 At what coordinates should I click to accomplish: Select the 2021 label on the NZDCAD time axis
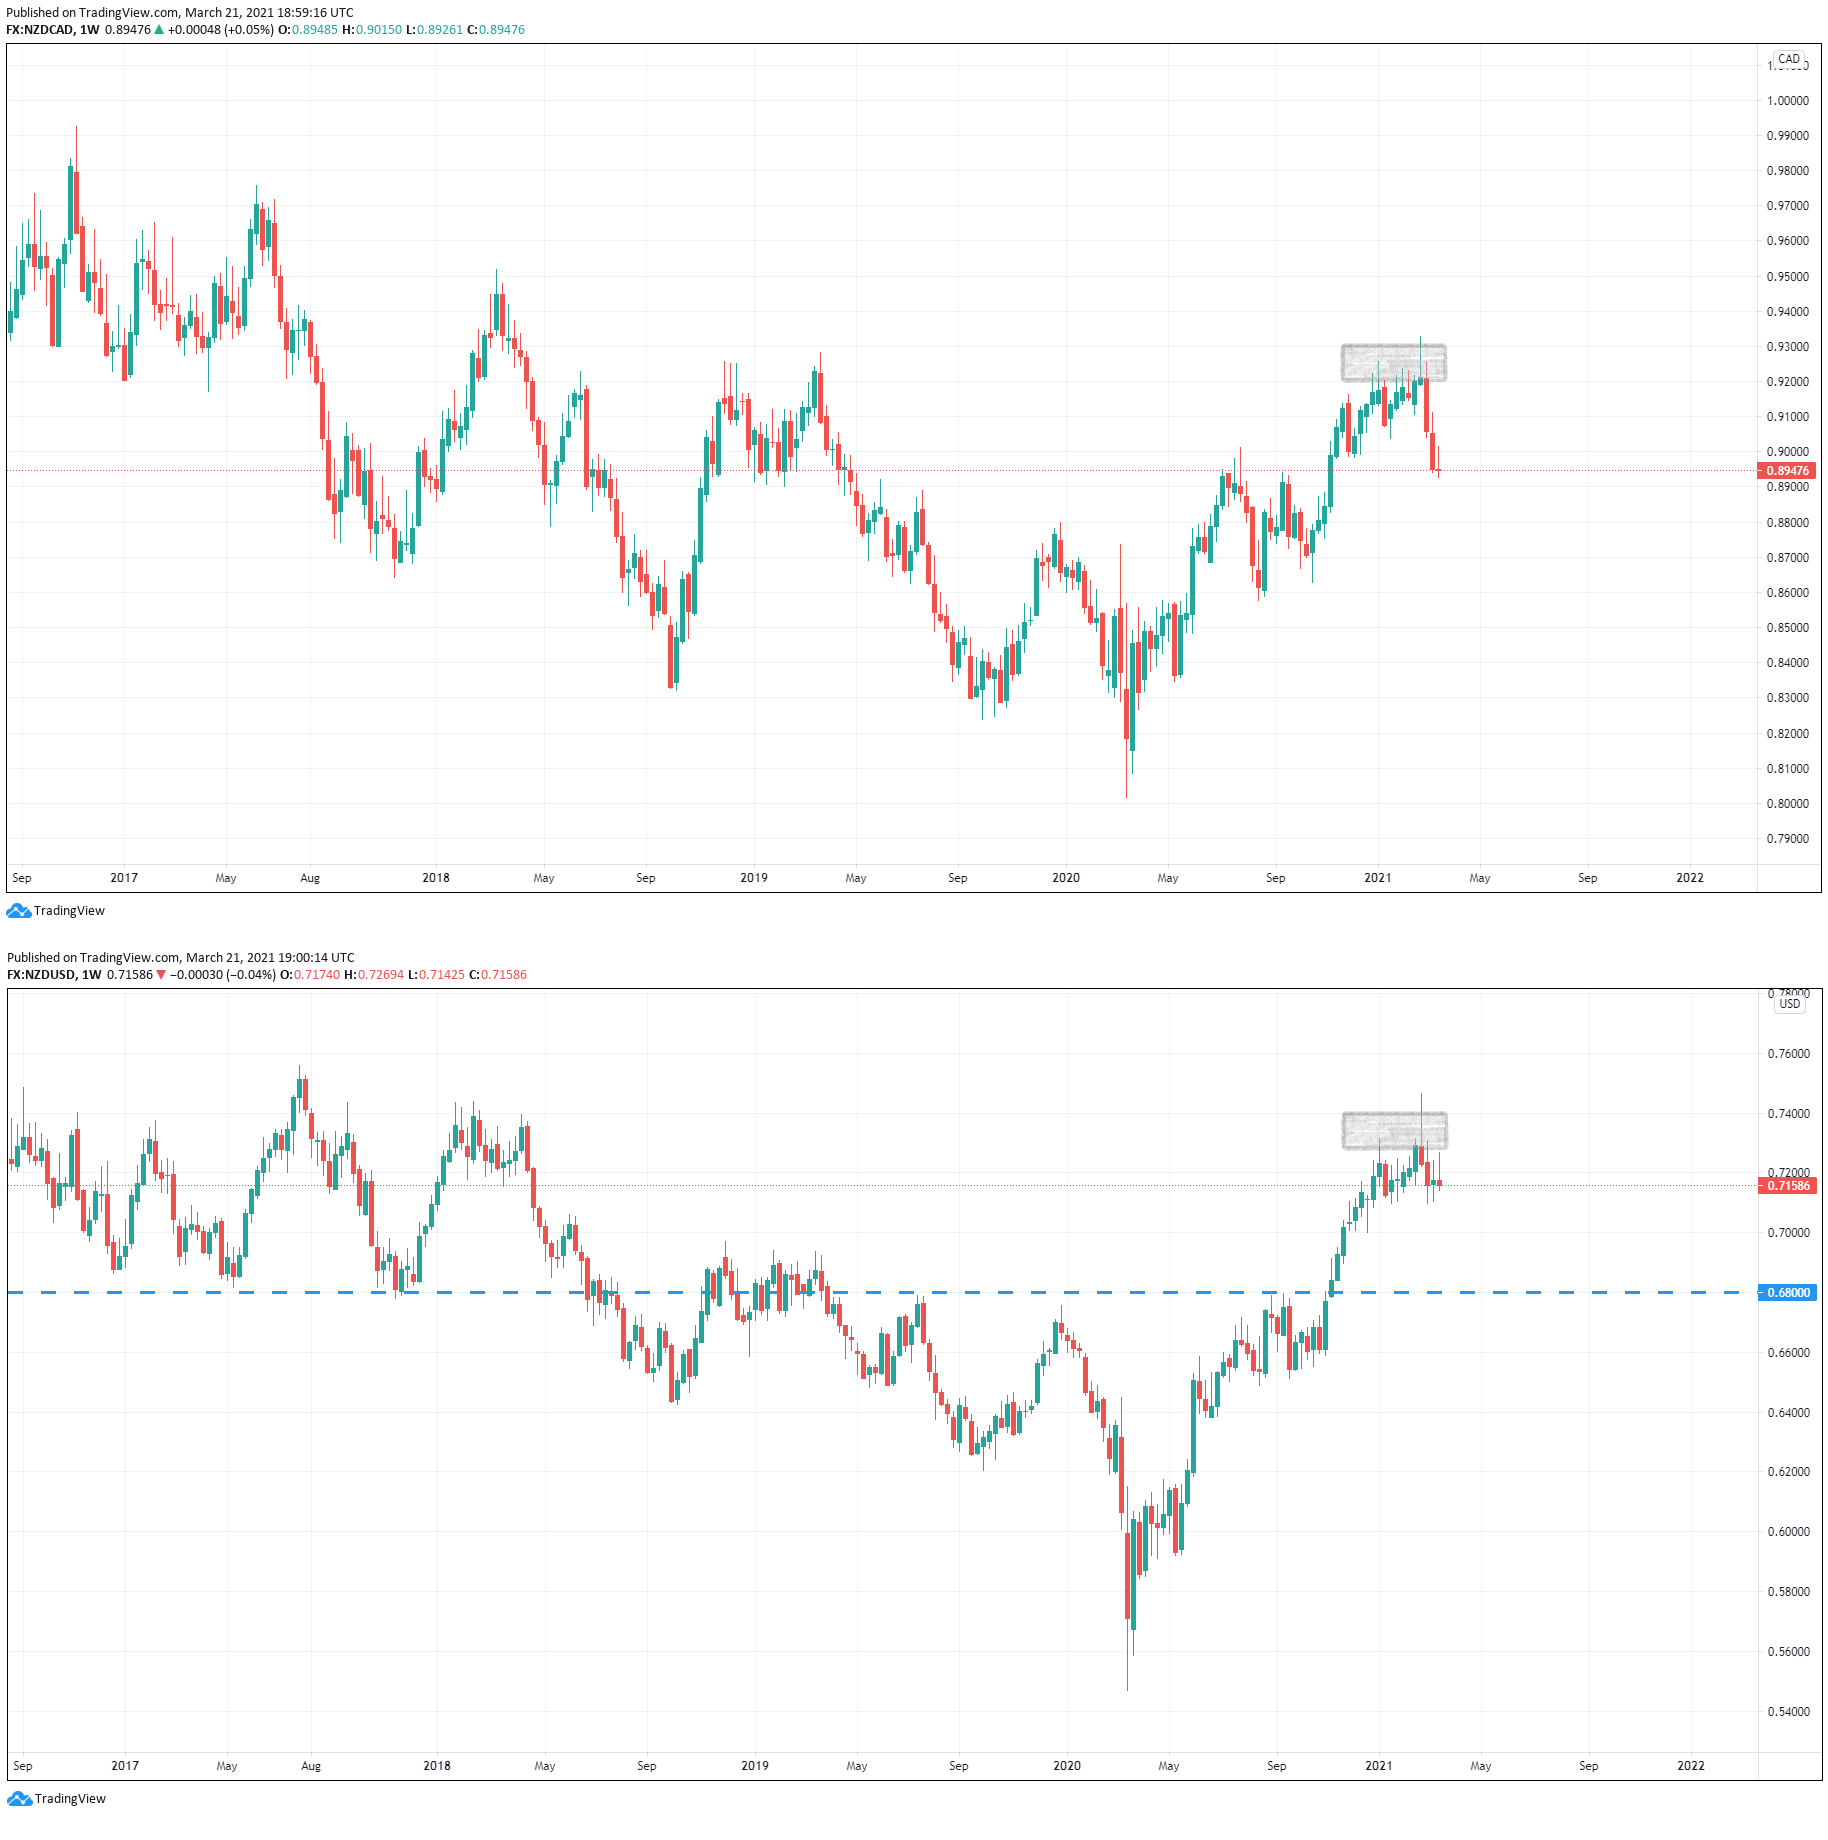point(1377,877)
